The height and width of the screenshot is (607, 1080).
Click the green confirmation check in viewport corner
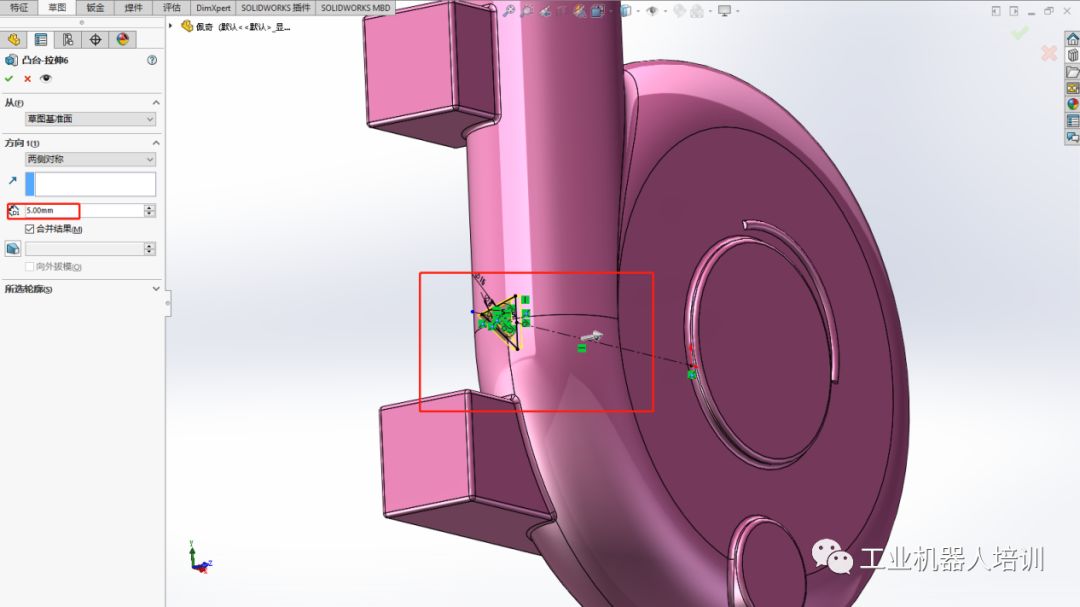click(x=1020, y=32)
